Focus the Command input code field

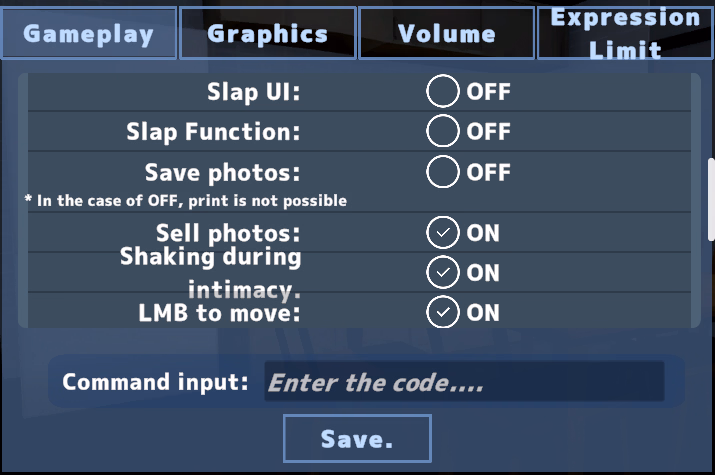coord(464,382)
